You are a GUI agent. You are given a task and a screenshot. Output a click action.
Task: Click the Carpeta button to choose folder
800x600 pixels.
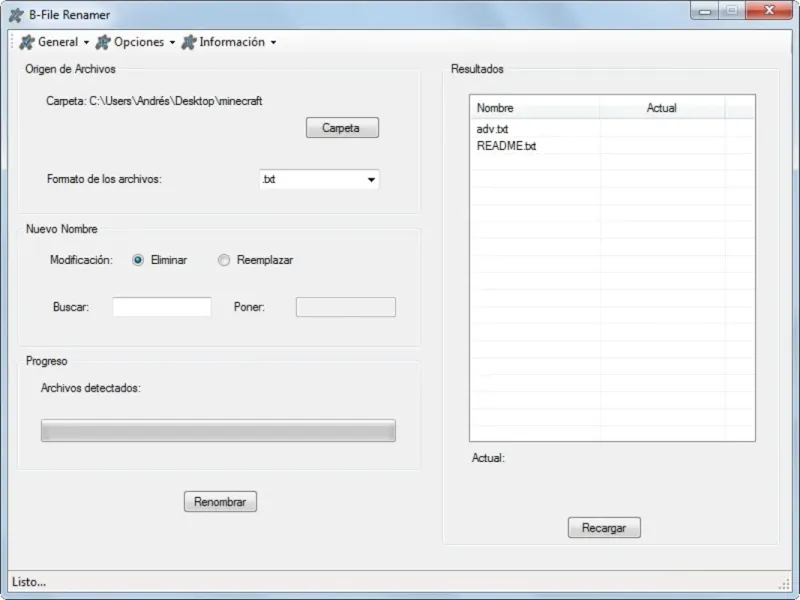click(342, 128)
